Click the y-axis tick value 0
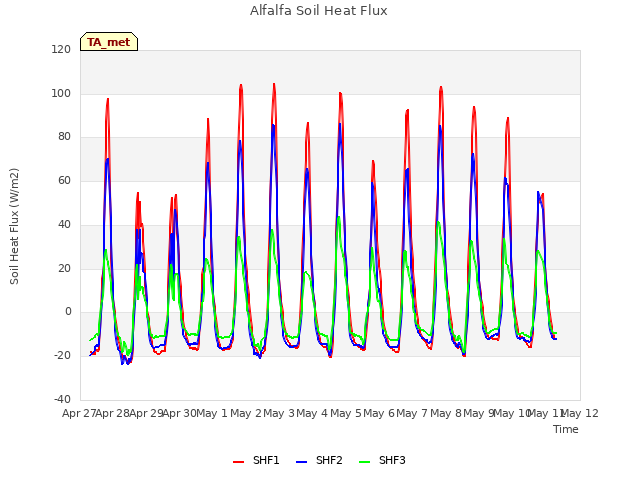Image resolution: width=640 pixels, height=480 pixels. [68, 312]
